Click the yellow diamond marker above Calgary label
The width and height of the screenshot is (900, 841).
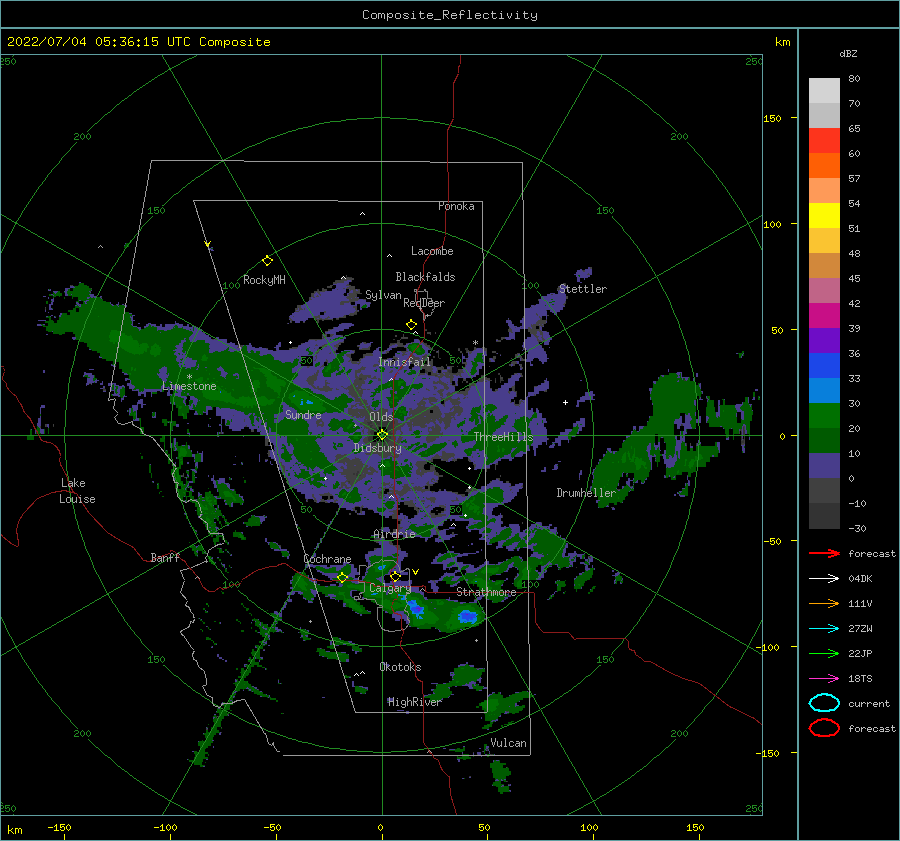[395, 576]
